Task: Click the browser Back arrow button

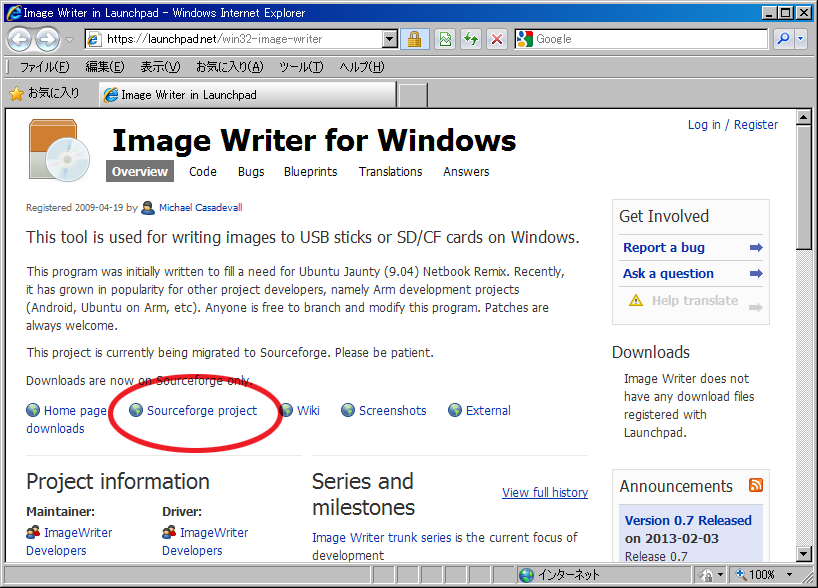Action: coord(19,39)
